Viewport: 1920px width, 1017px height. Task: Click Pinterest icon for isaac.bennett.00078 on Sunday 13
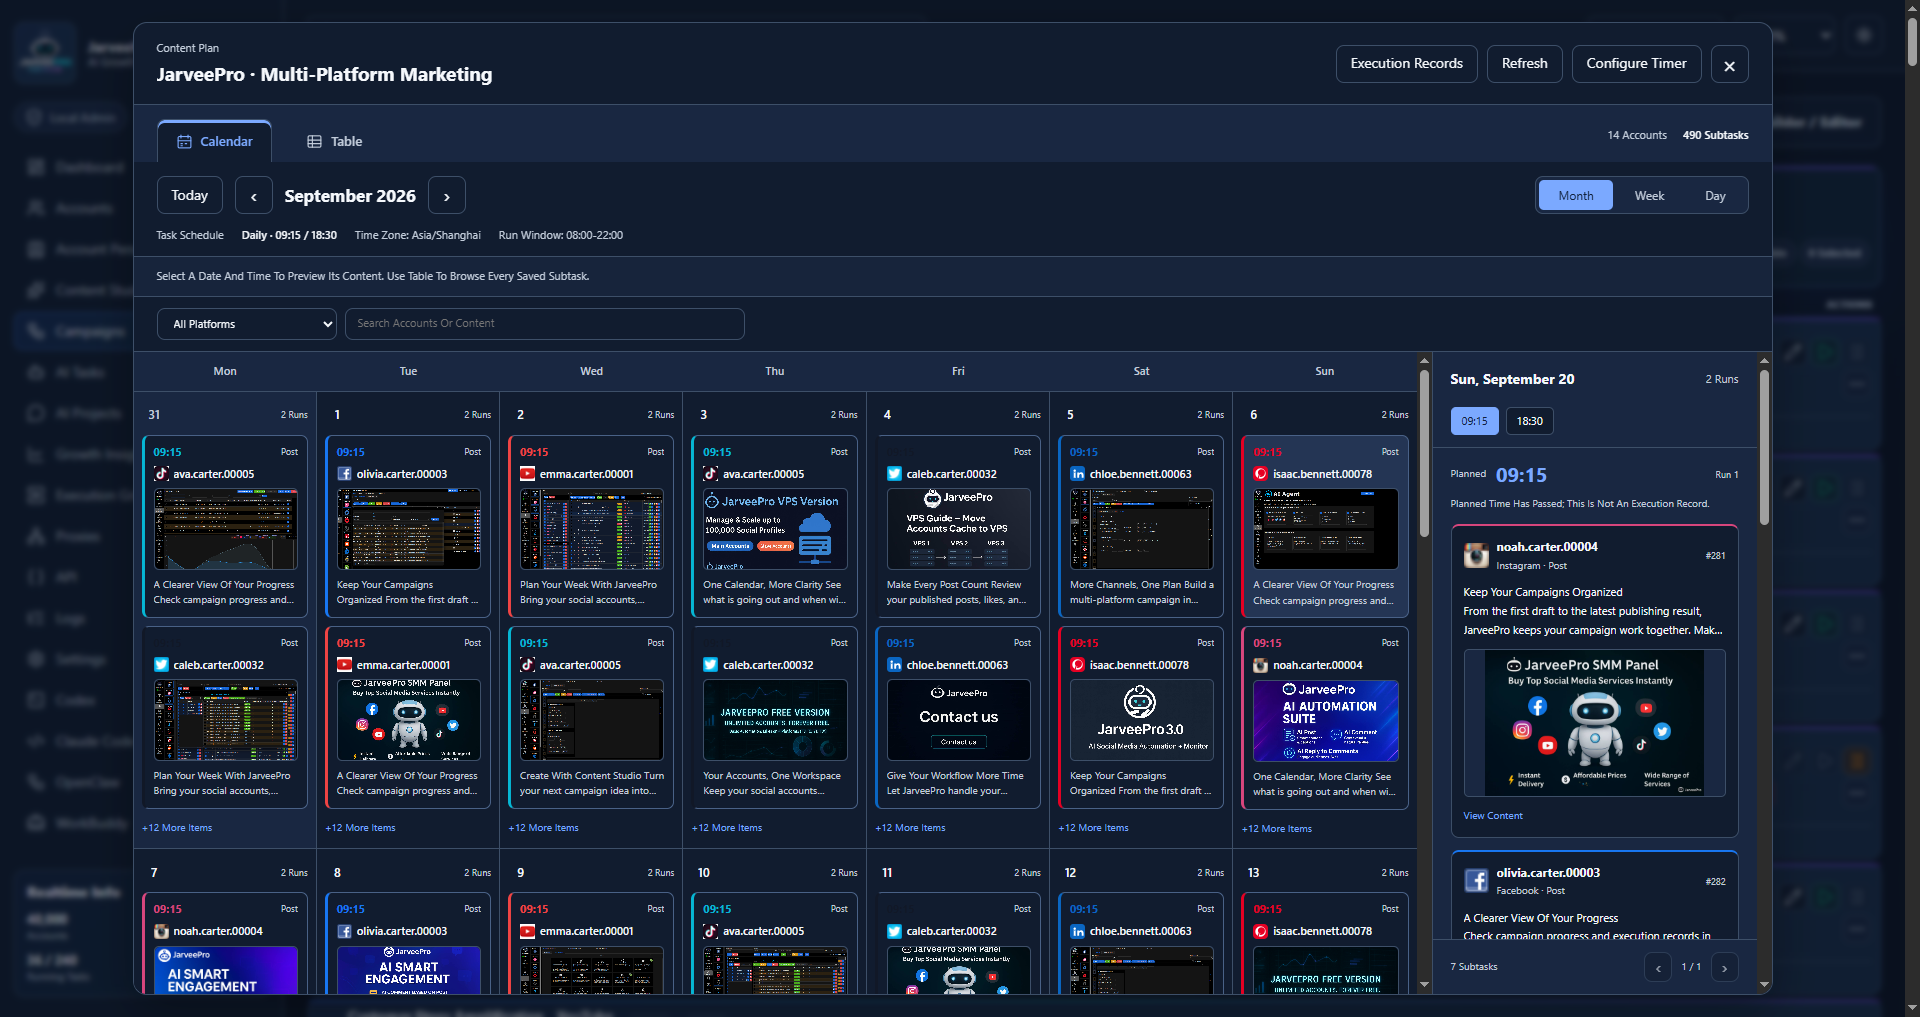point(1261,931)
